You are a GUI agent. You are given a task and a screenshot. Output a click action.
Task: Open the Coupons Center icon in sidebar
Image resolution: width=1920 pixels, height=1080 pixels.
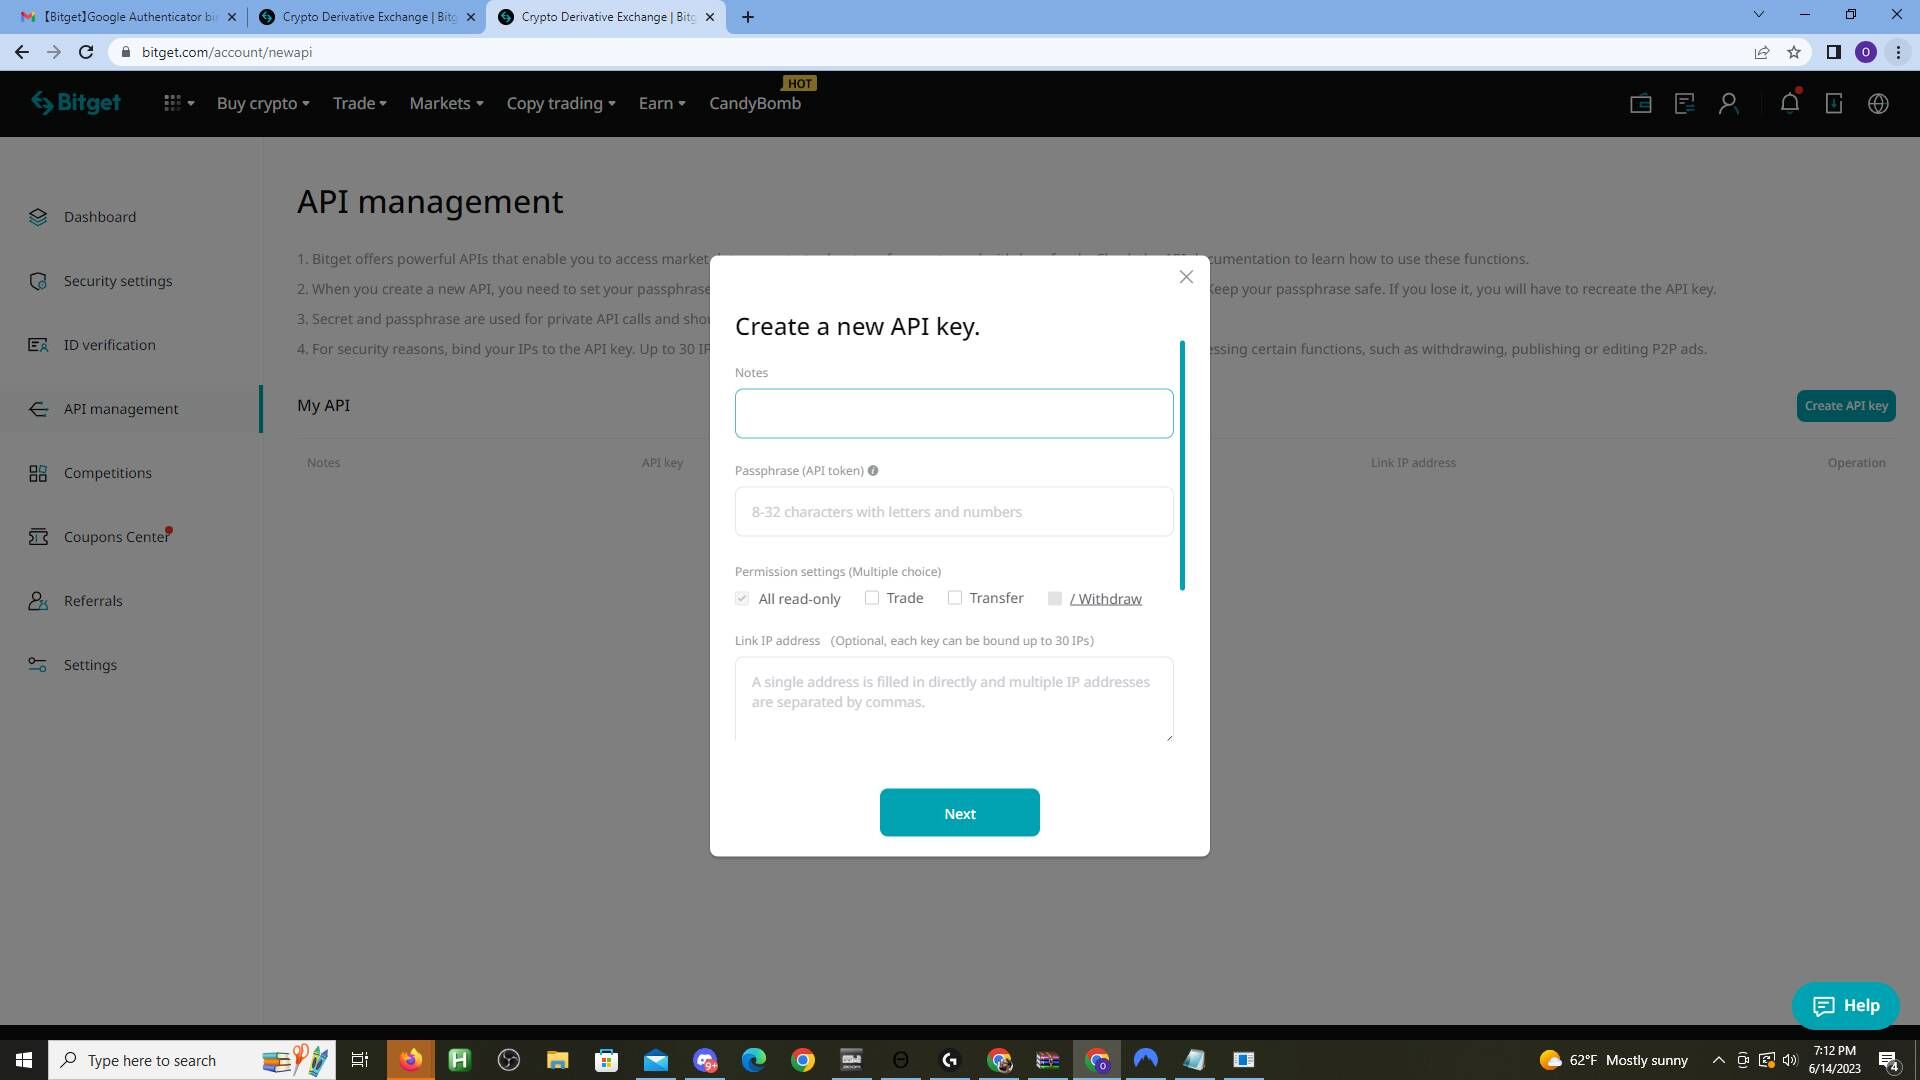[x=38, y=537]
